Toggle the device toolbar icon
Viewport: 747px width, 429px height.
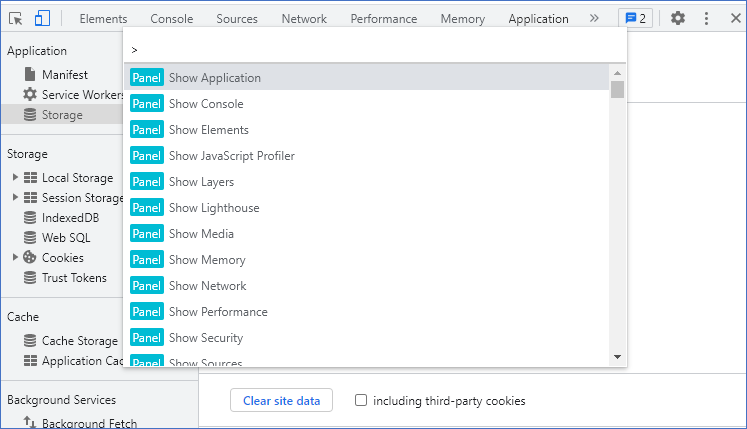[x=42, y=18]
